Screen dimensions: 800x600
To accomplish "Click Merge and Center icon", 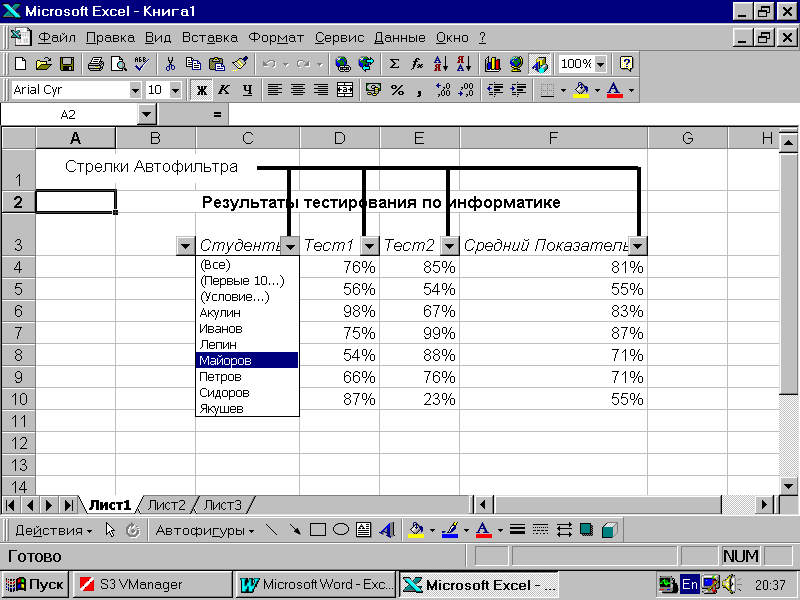I will pos(345,90).
